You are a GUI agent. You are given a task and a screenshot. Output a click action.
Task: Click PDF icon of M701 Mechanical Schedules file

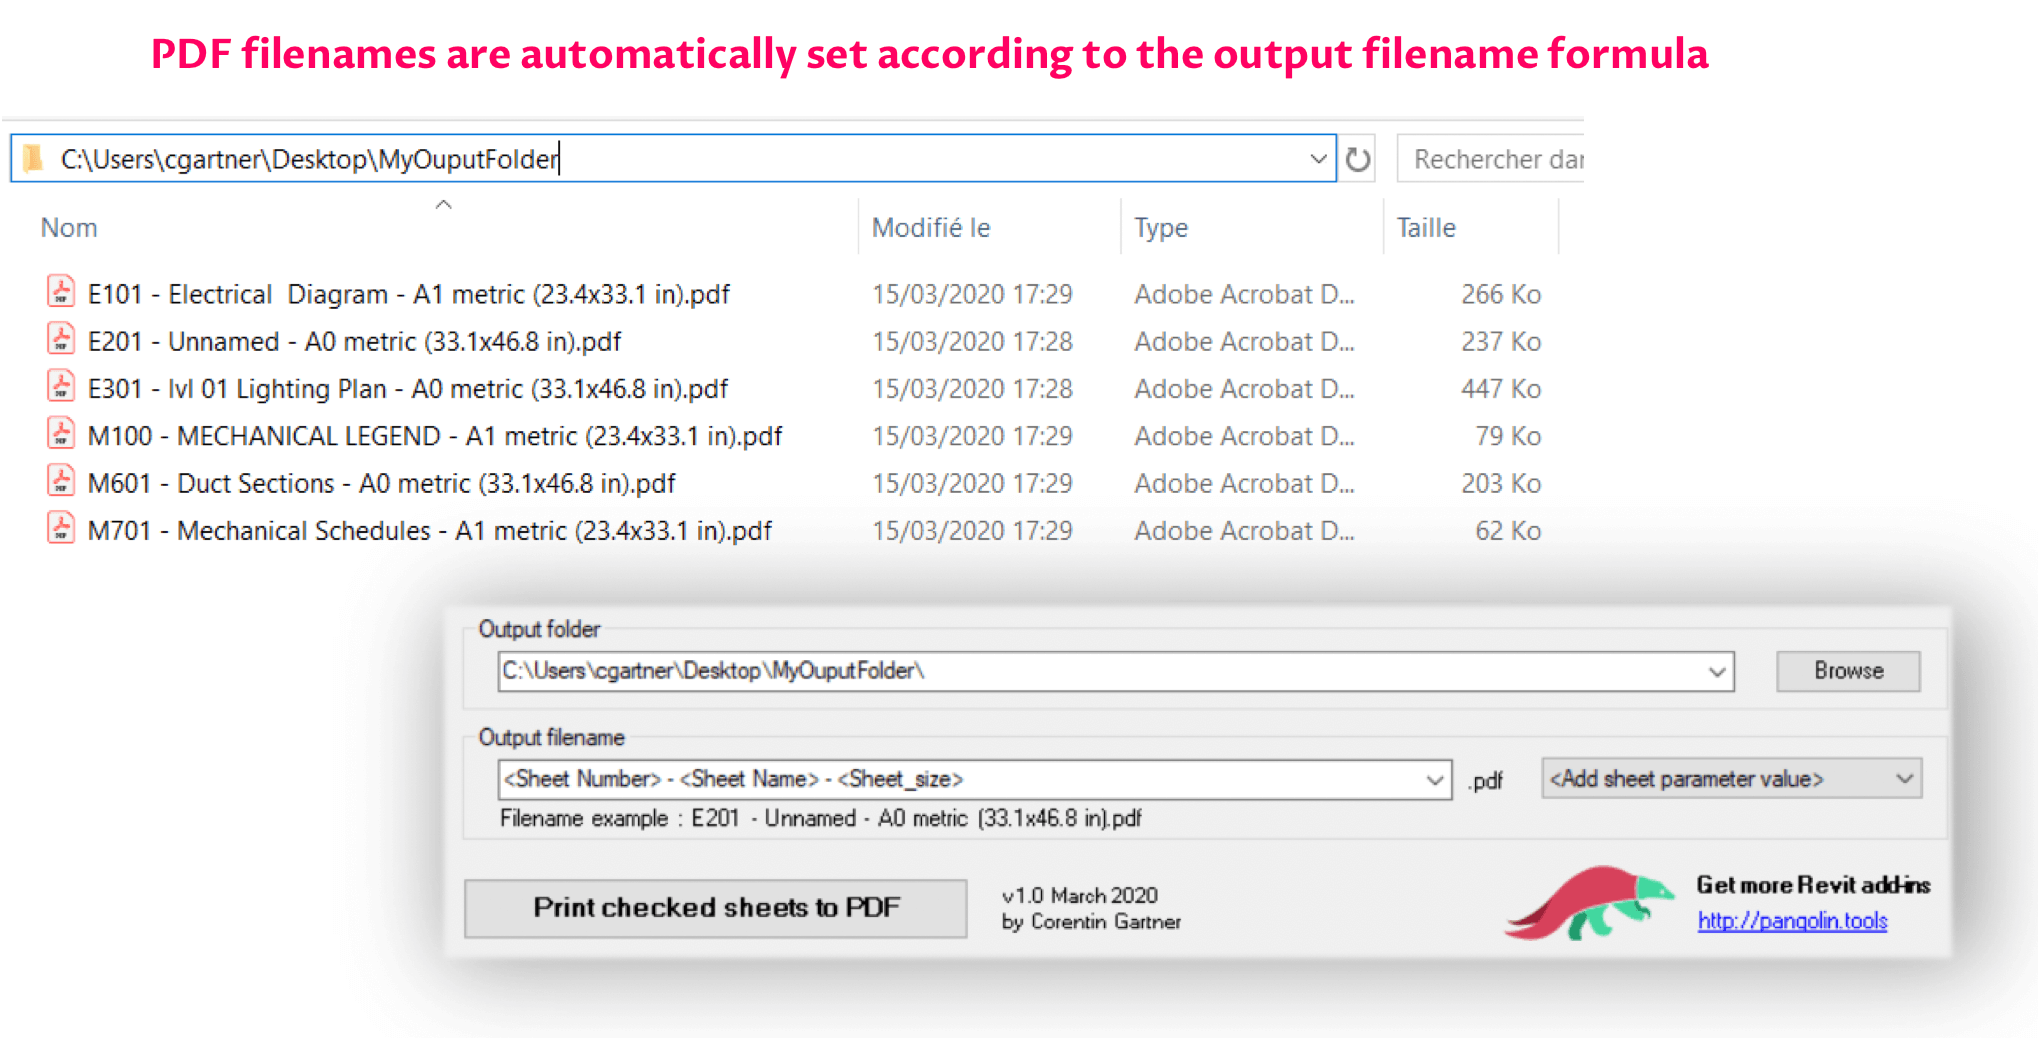61,529
